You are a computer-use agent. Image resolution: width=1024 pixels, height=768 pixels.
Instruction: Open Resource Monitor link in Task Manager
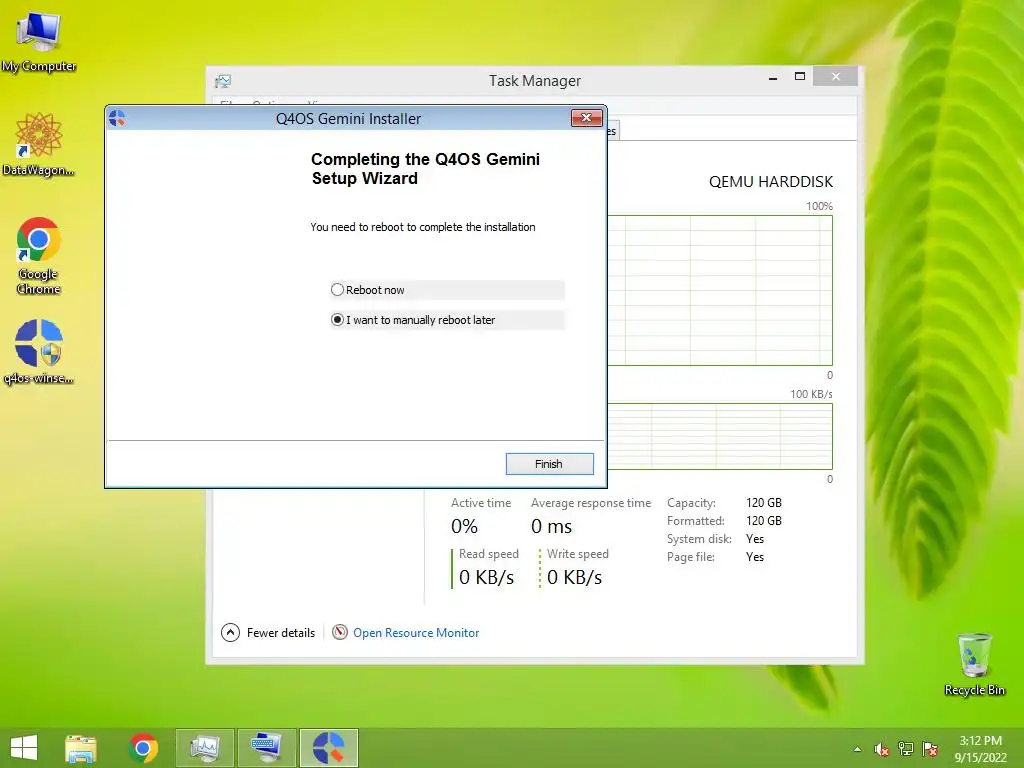416,632
